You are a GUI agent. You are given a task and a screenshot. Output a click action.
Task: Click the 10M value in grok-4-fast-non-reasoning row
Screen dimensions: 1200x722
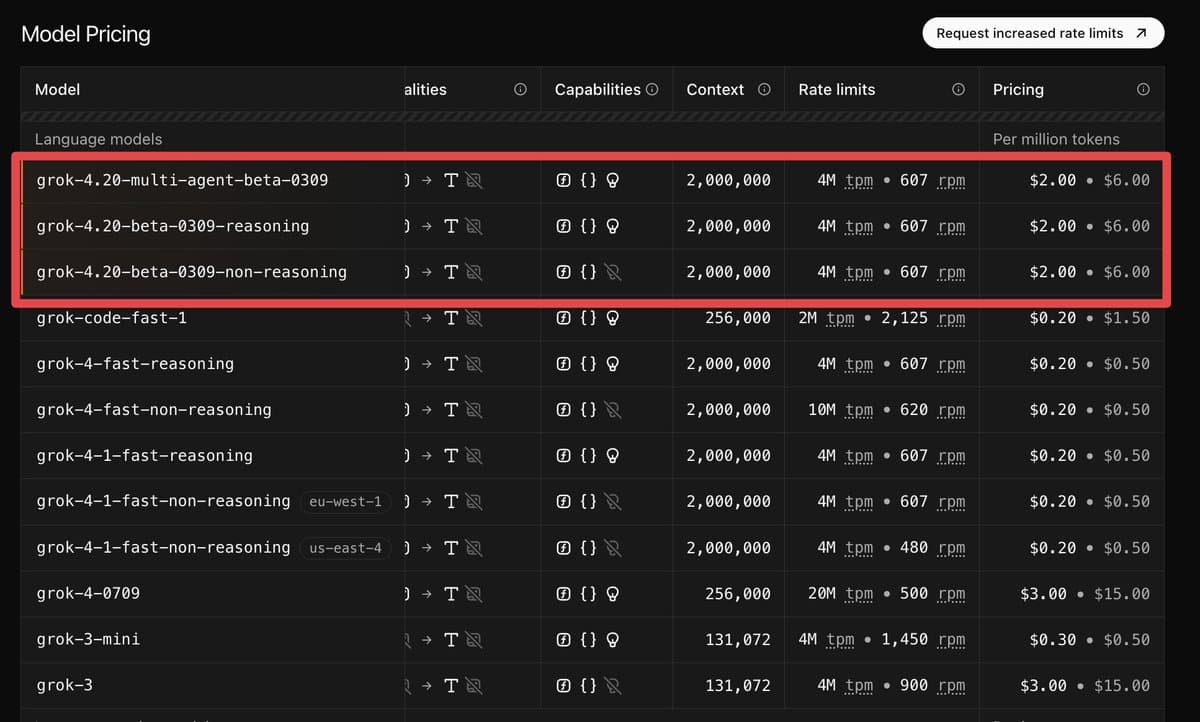(x=822, y=410)
